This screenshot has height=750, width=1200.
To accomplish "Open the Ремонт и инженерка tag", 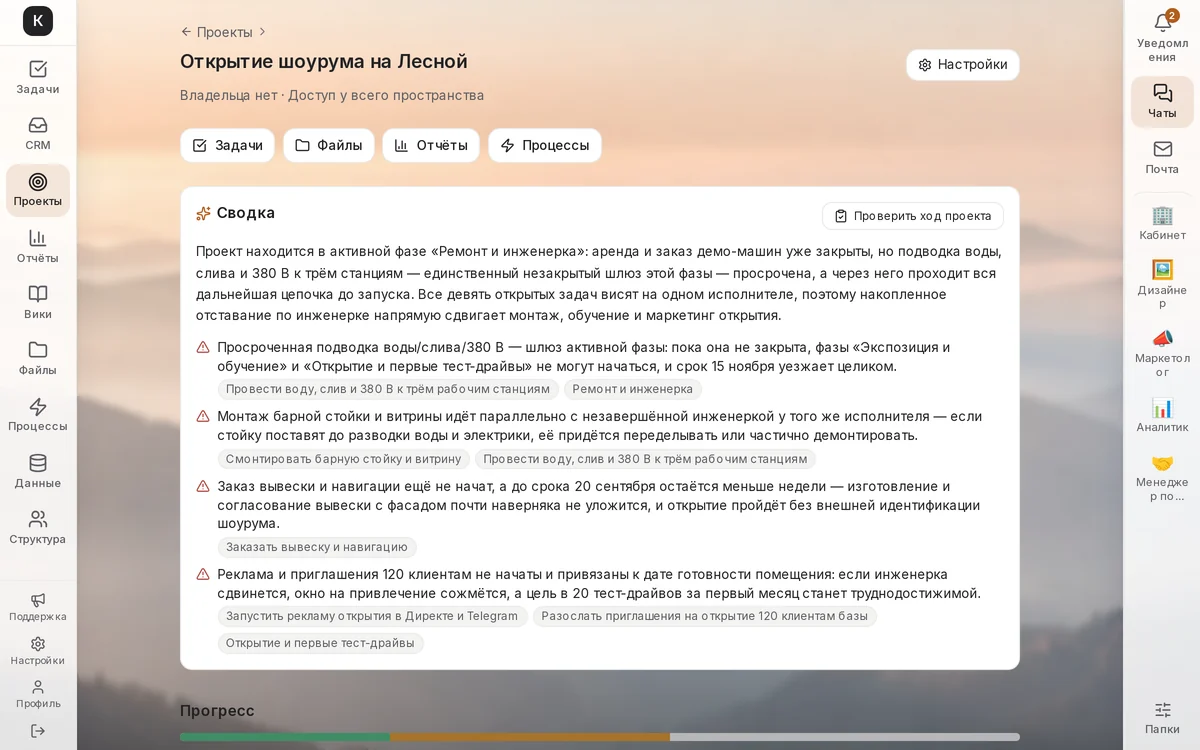I will [633, 389].
